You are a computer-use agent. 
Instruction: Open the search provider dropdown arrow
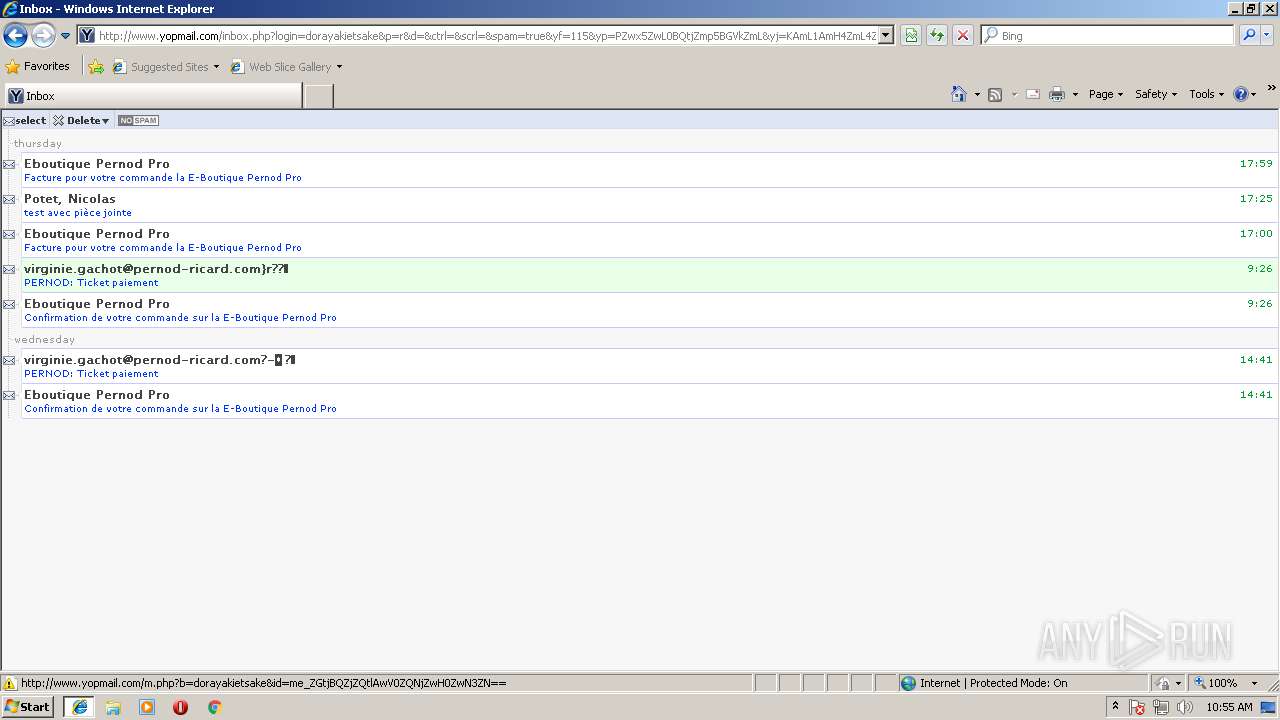point(1267,36)
